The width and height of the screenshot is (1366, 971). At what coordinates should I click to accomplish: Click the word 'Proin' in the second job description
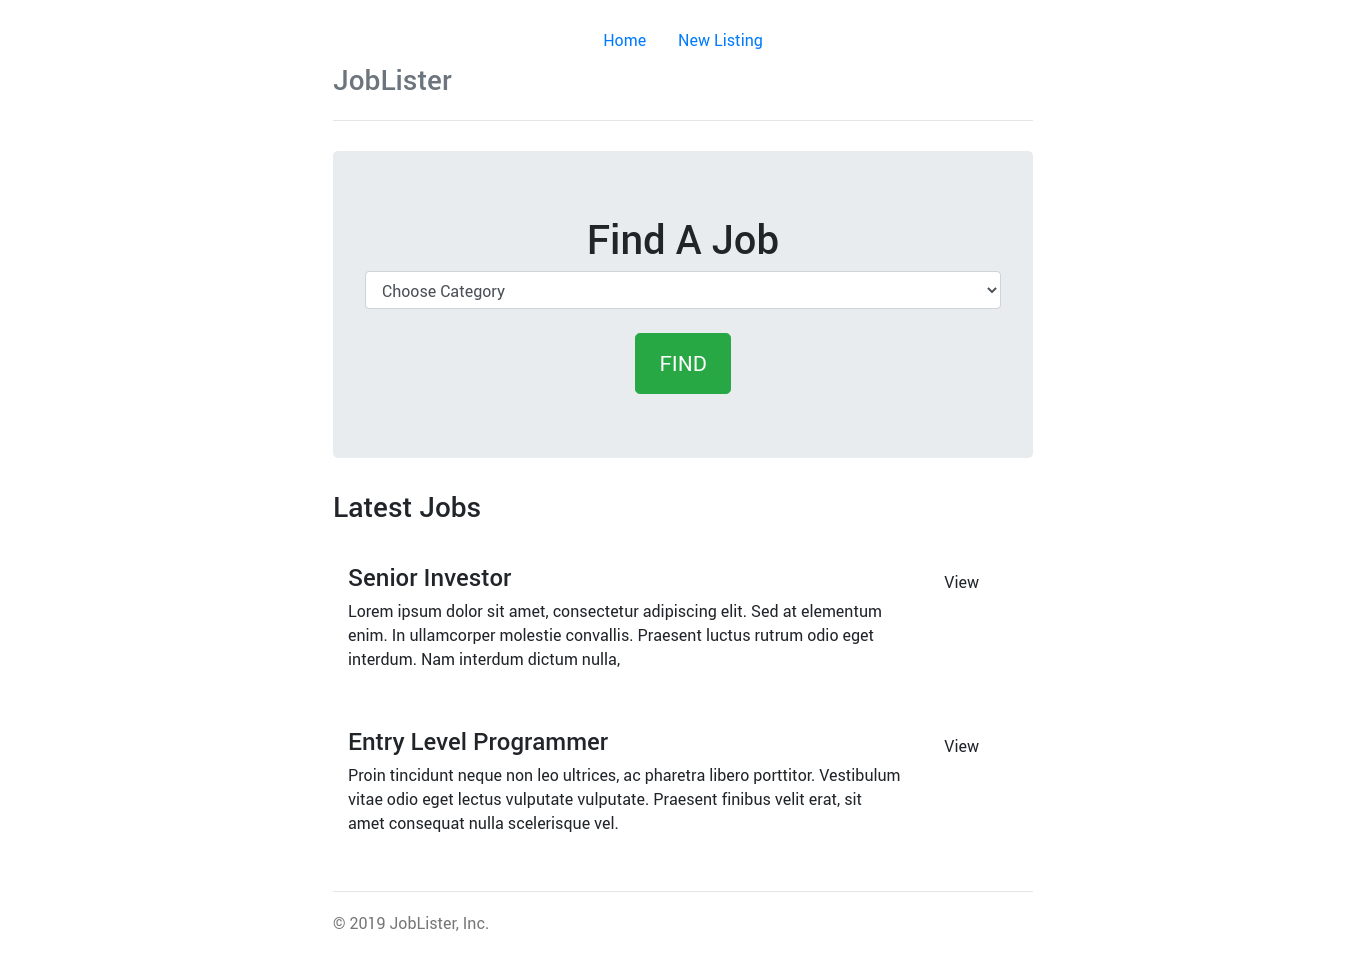367,775
